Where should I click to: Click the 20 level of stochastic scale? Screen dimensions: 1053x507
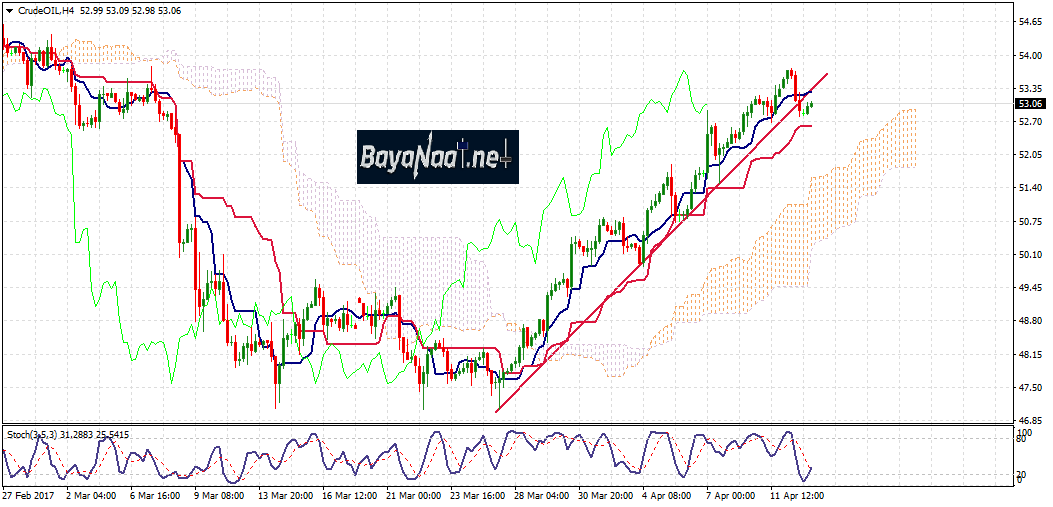1022,474
